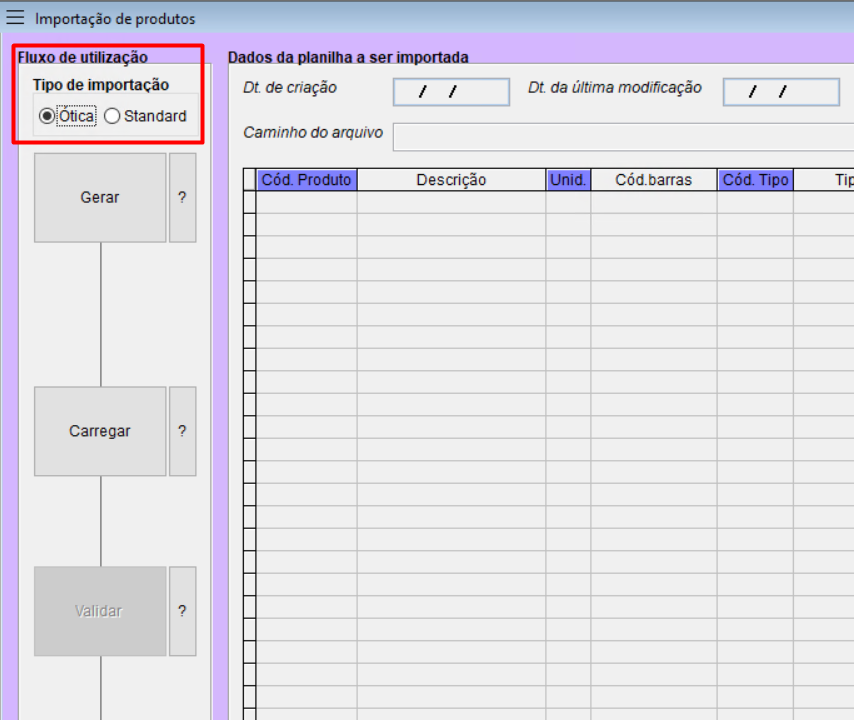Open help for the Validar step
Image resolution: width=854 pixels, height=720 pixels.
pos(182,611)
